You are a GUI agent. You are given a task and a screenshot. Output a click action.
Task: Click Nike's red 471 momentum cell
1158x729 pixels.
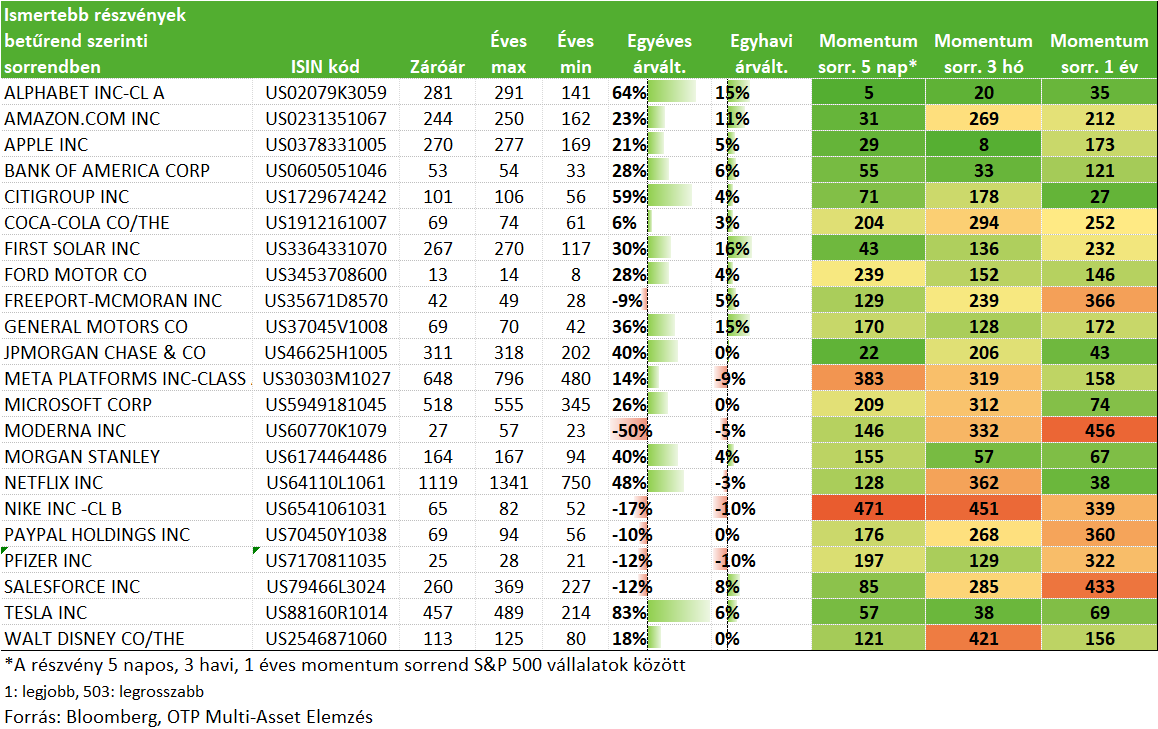[x=868, y=508]
